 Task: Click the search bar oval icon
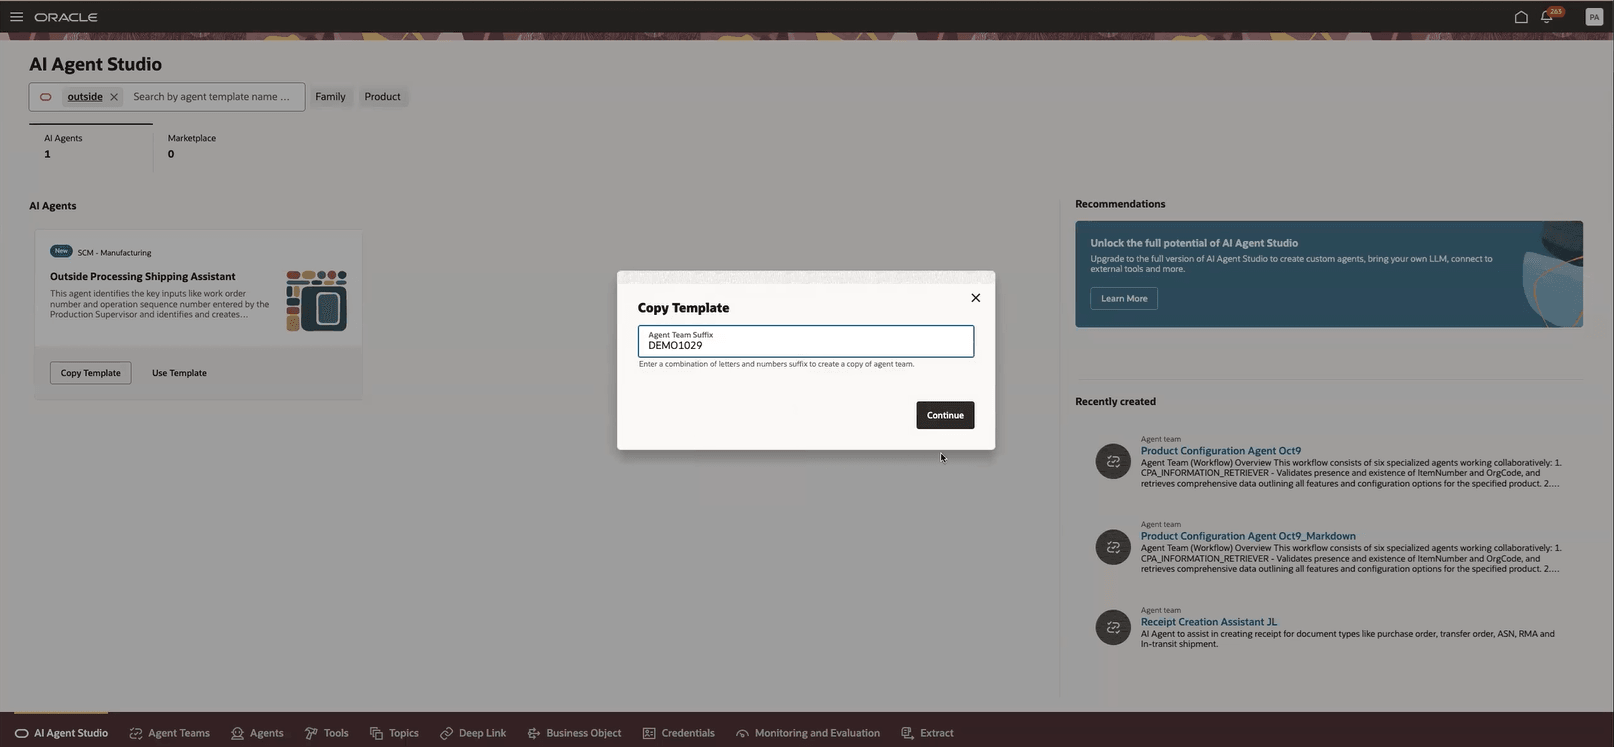[x=45, y=97]
